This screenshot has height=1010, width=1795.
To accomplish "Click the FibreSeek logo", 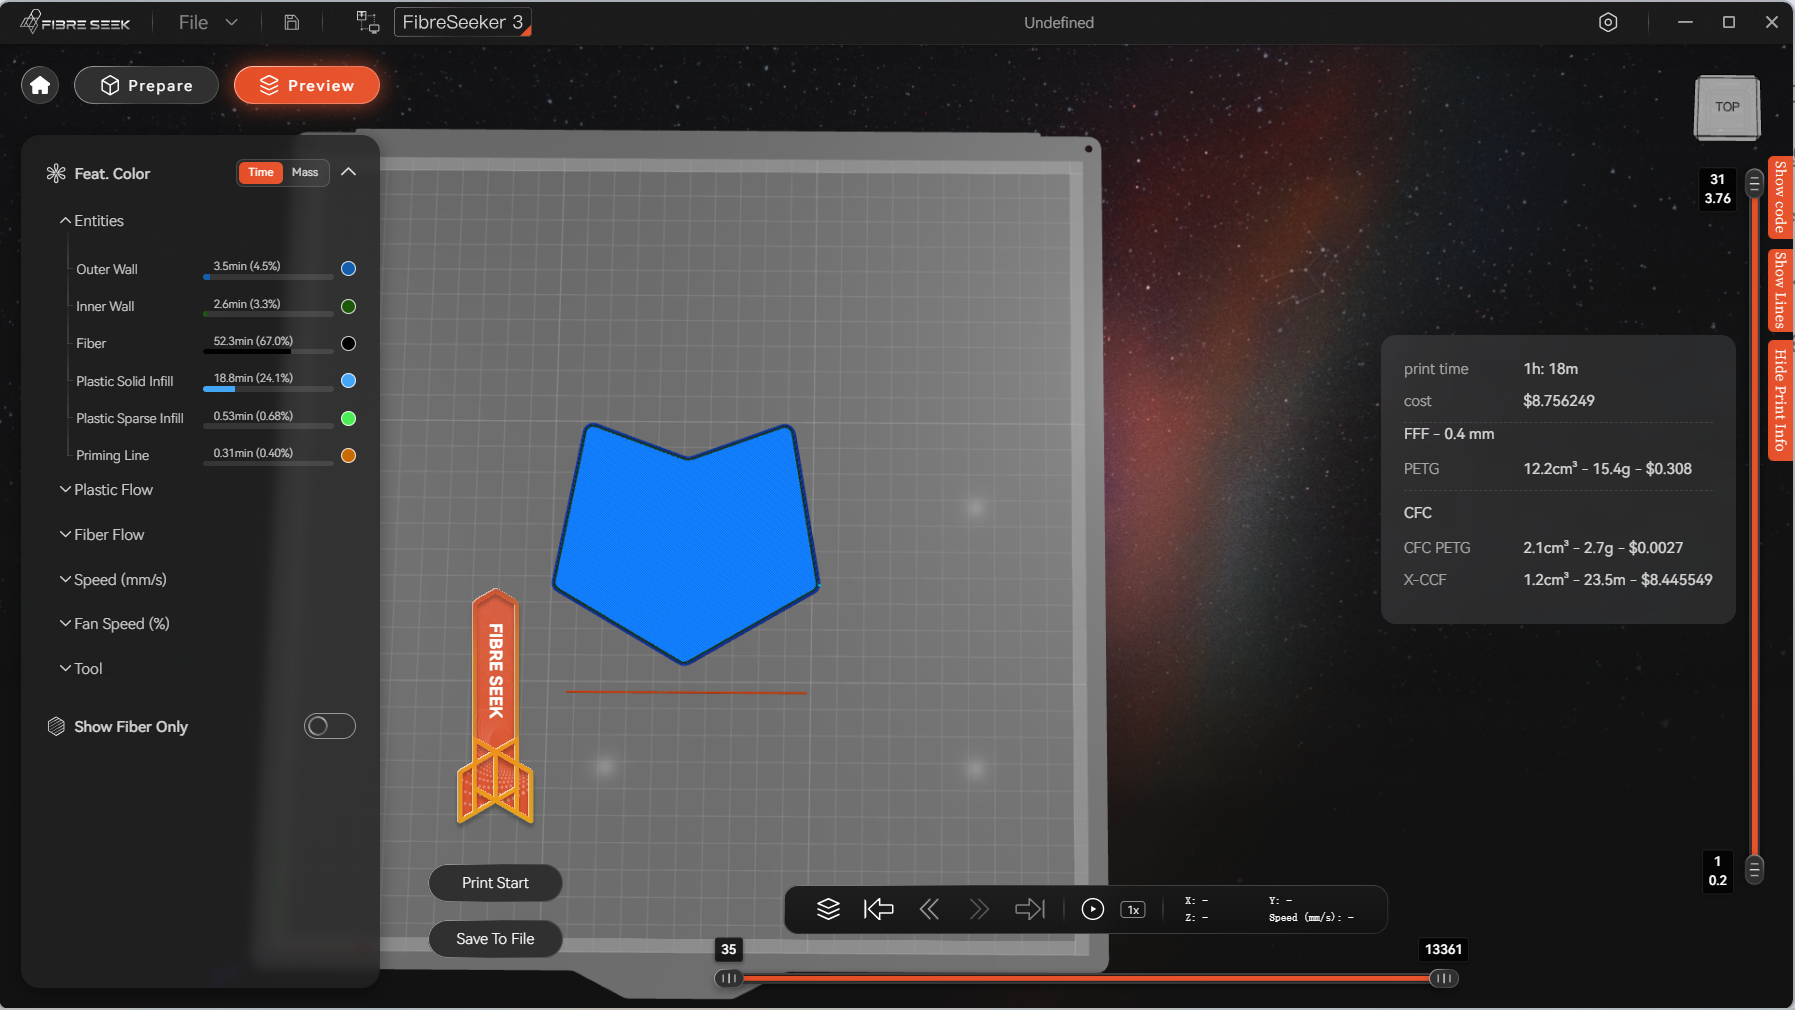I will [76, 22].
